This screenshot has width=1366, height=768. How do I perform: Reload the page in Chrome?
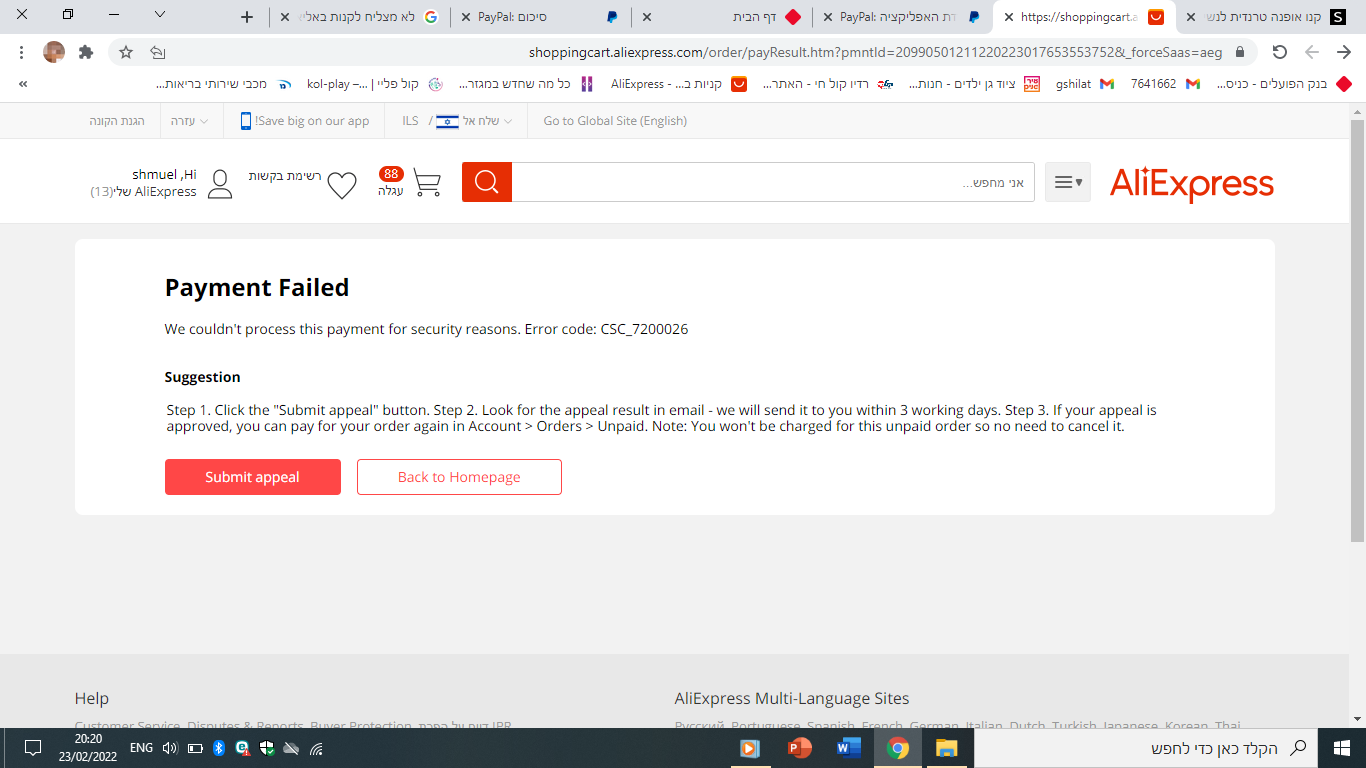(x=1280, y=52)
